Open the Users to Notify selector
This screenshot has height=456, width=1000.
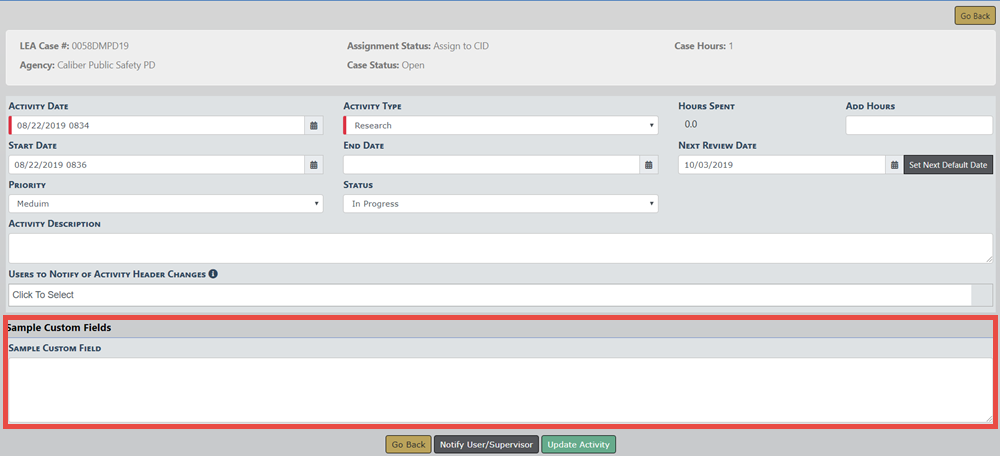point(490,295)
